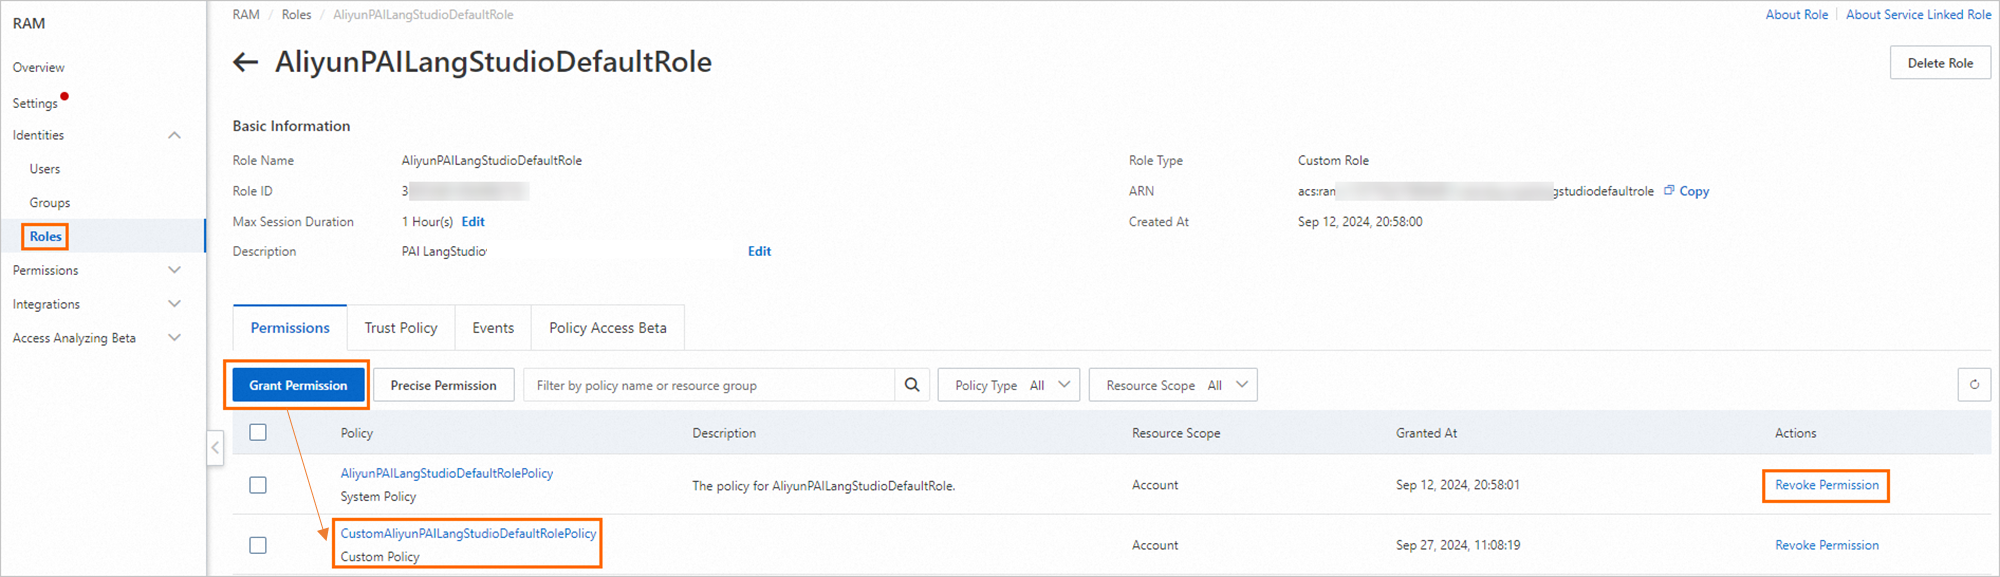Check AliyunPAILangStudioDefaultRolePolicy row checkbox
Viewport: 2000px width, 577px height.
pos(258,485)
